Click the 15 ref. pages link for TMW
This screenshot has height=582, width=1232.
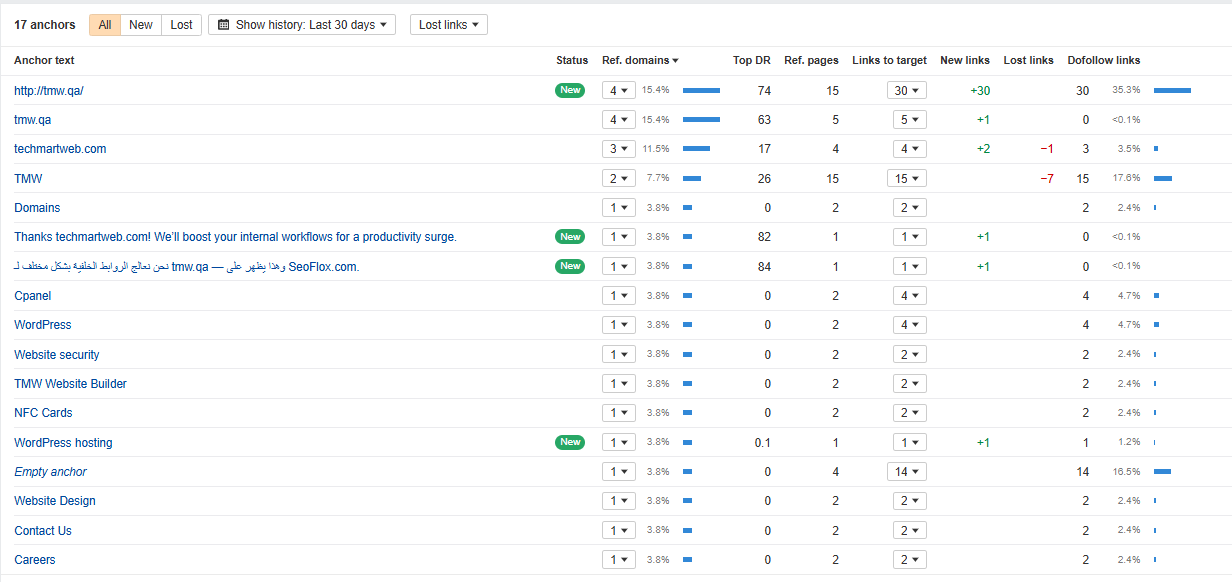(x=832, y=179)
